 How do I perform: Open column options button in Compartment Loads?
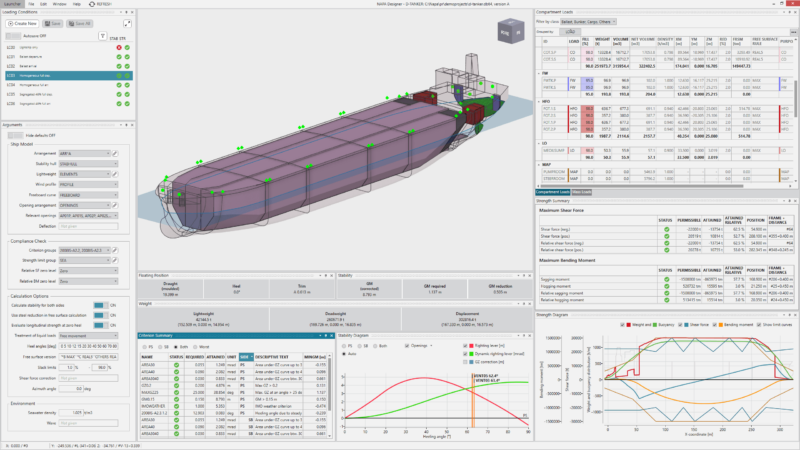(x=793, y=32)
